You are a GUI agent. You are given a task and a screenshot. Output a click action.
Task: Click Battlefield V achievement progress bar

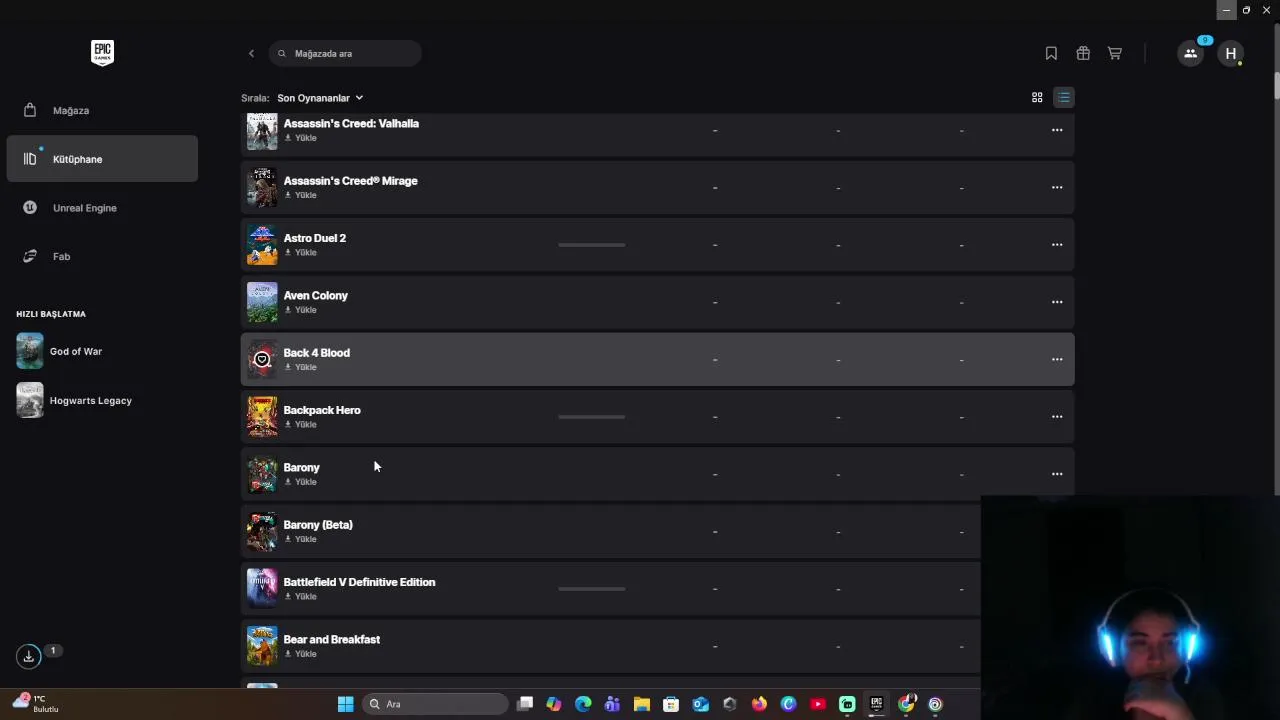coord(592,589)
